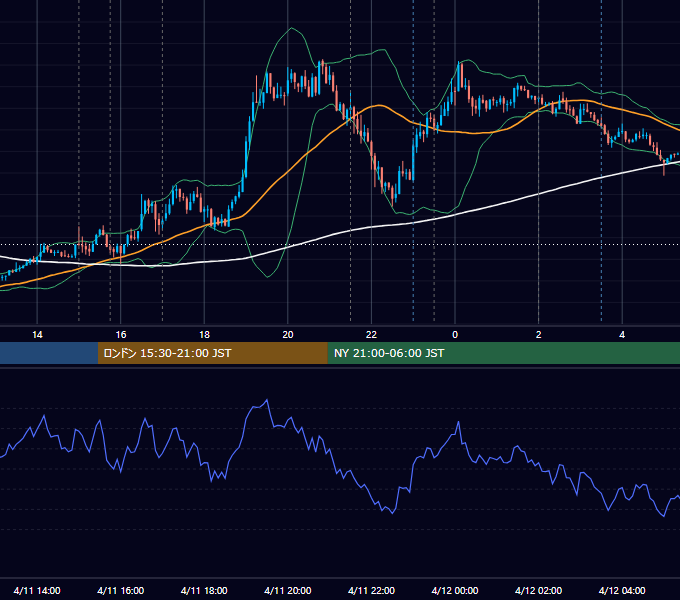Click the '4/12 02:00' date label
680x600 pixels.
[538, 590]
